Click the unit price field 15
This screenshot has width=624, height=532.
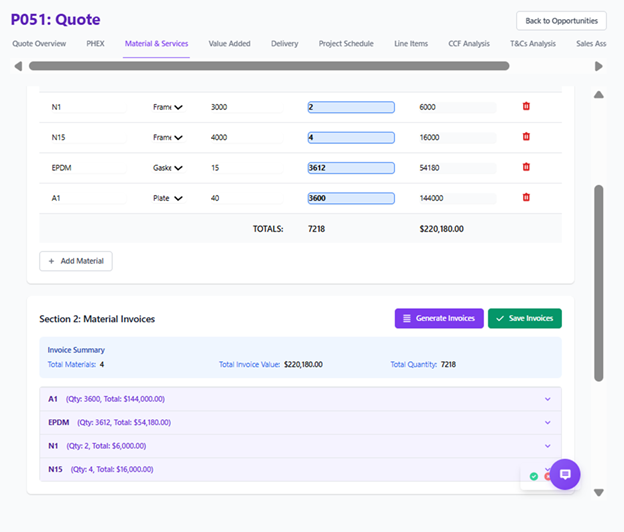(246, 168)
